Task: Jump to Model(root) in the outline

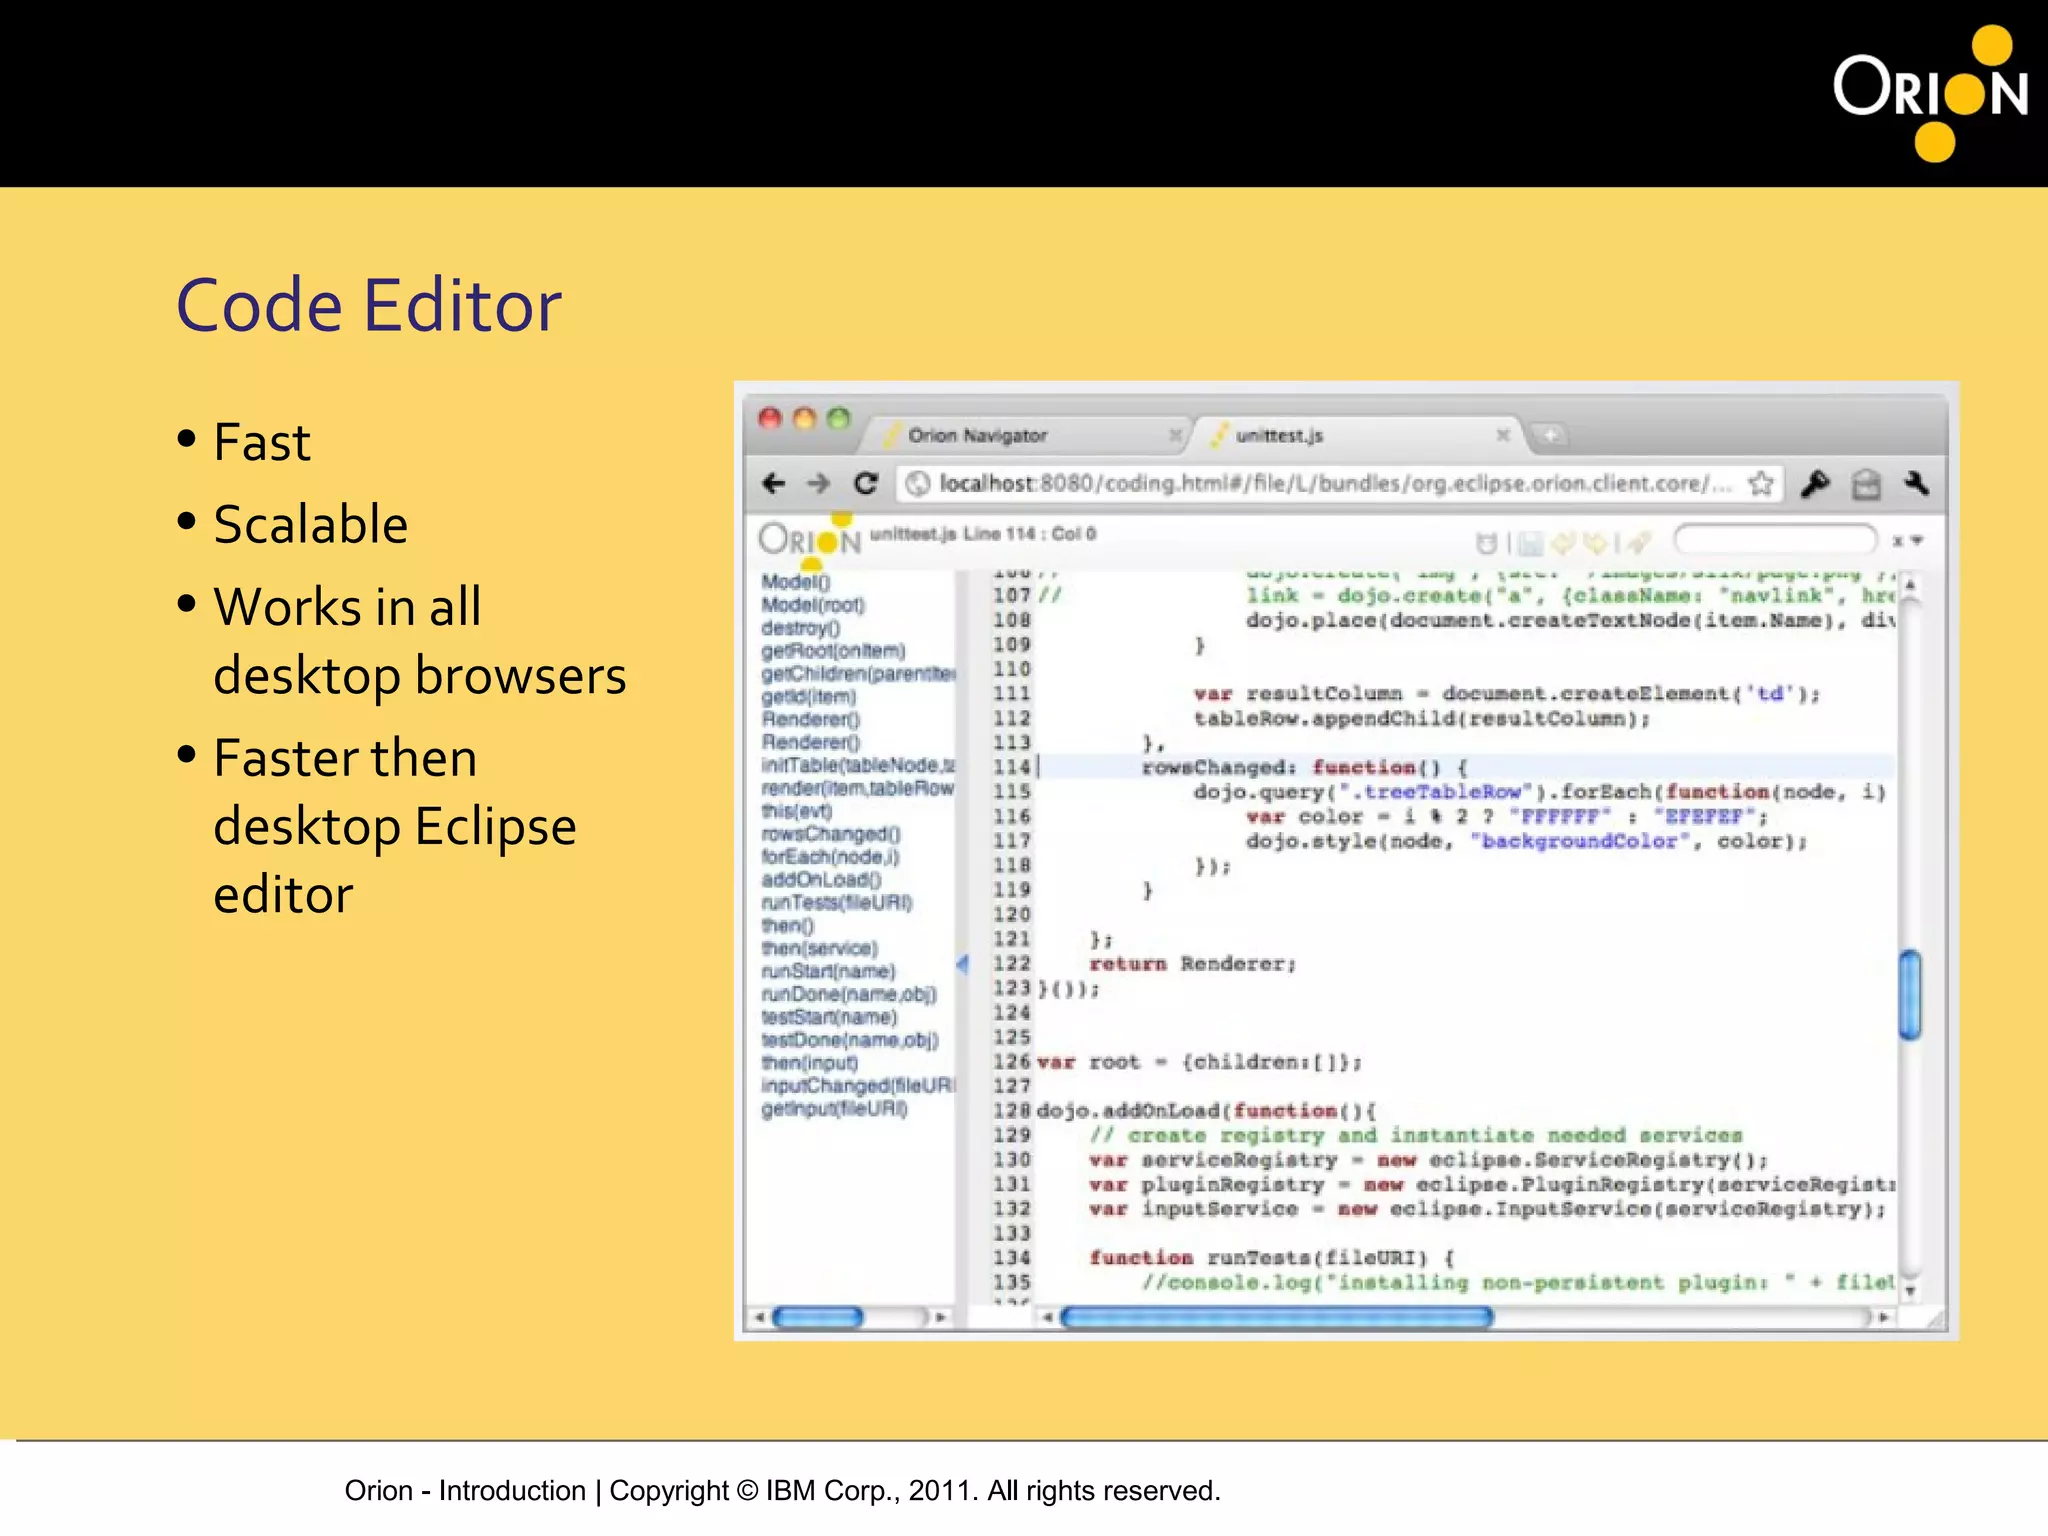Action: pos(813,605)
